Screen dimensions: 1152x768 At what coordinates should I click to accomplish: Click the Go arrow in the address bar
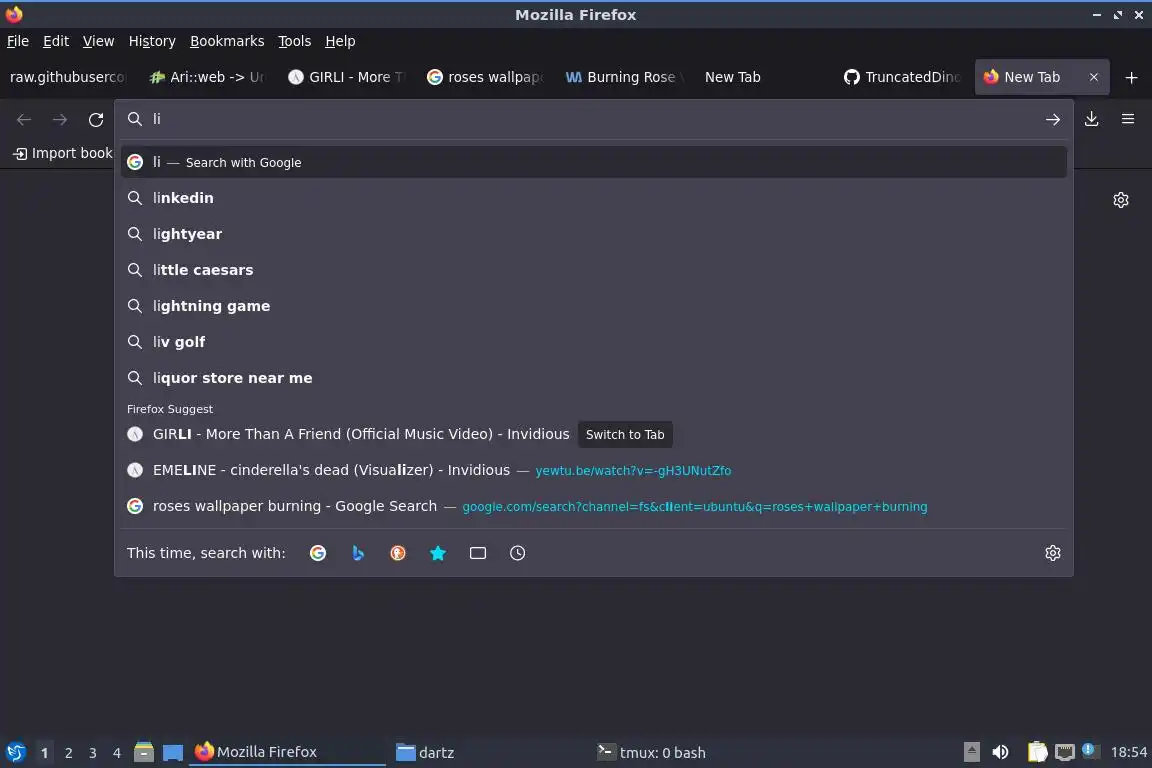(x=1053, y=119)
